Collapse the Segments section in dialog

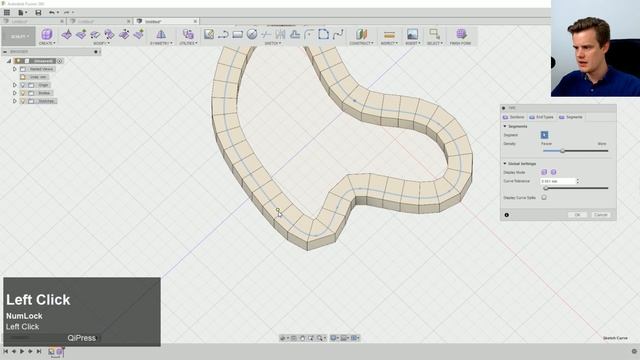[x=505, y=127]
